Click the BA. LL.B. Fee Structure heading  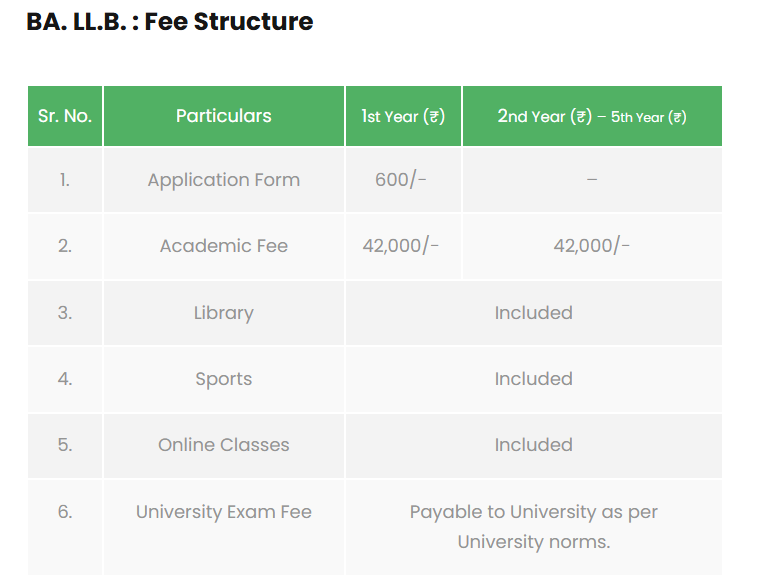pyautogui.click(x=170, y=21)
